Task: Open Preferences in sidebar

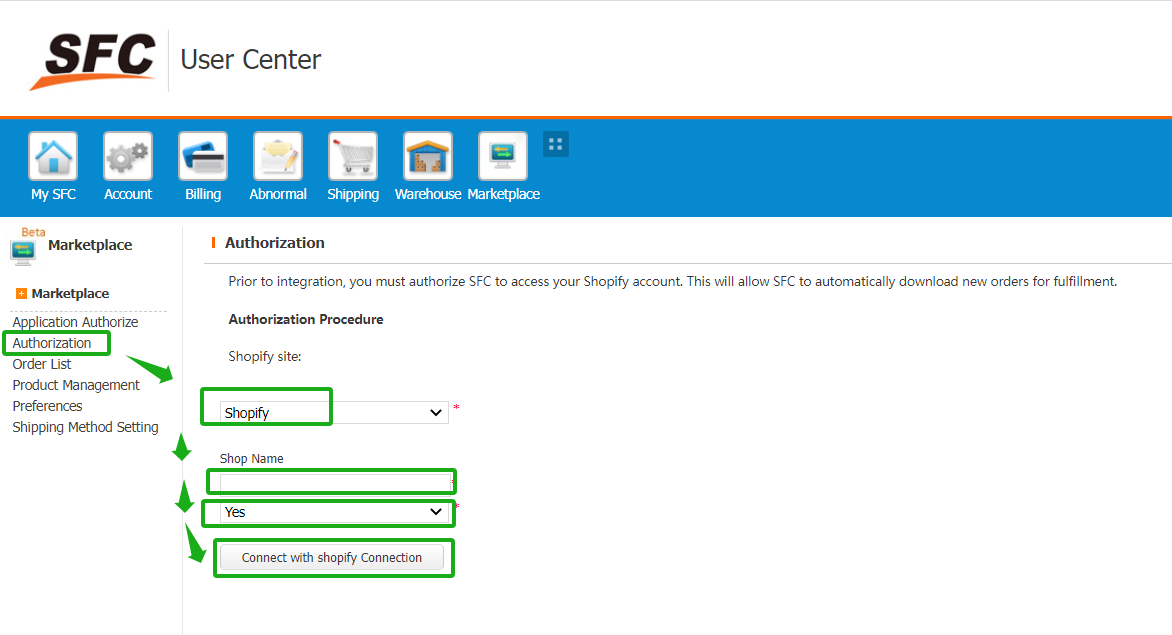Action: click(47, 406)
